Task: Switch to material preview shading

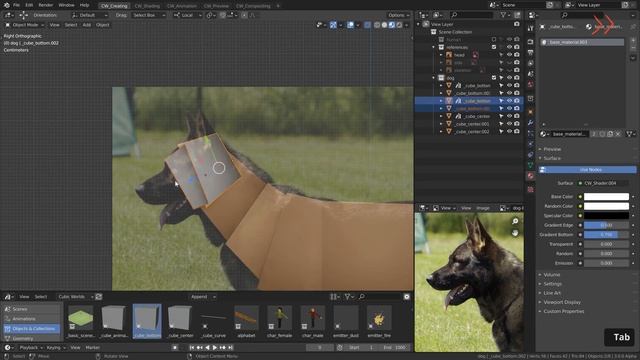Action: pos(391,25)
